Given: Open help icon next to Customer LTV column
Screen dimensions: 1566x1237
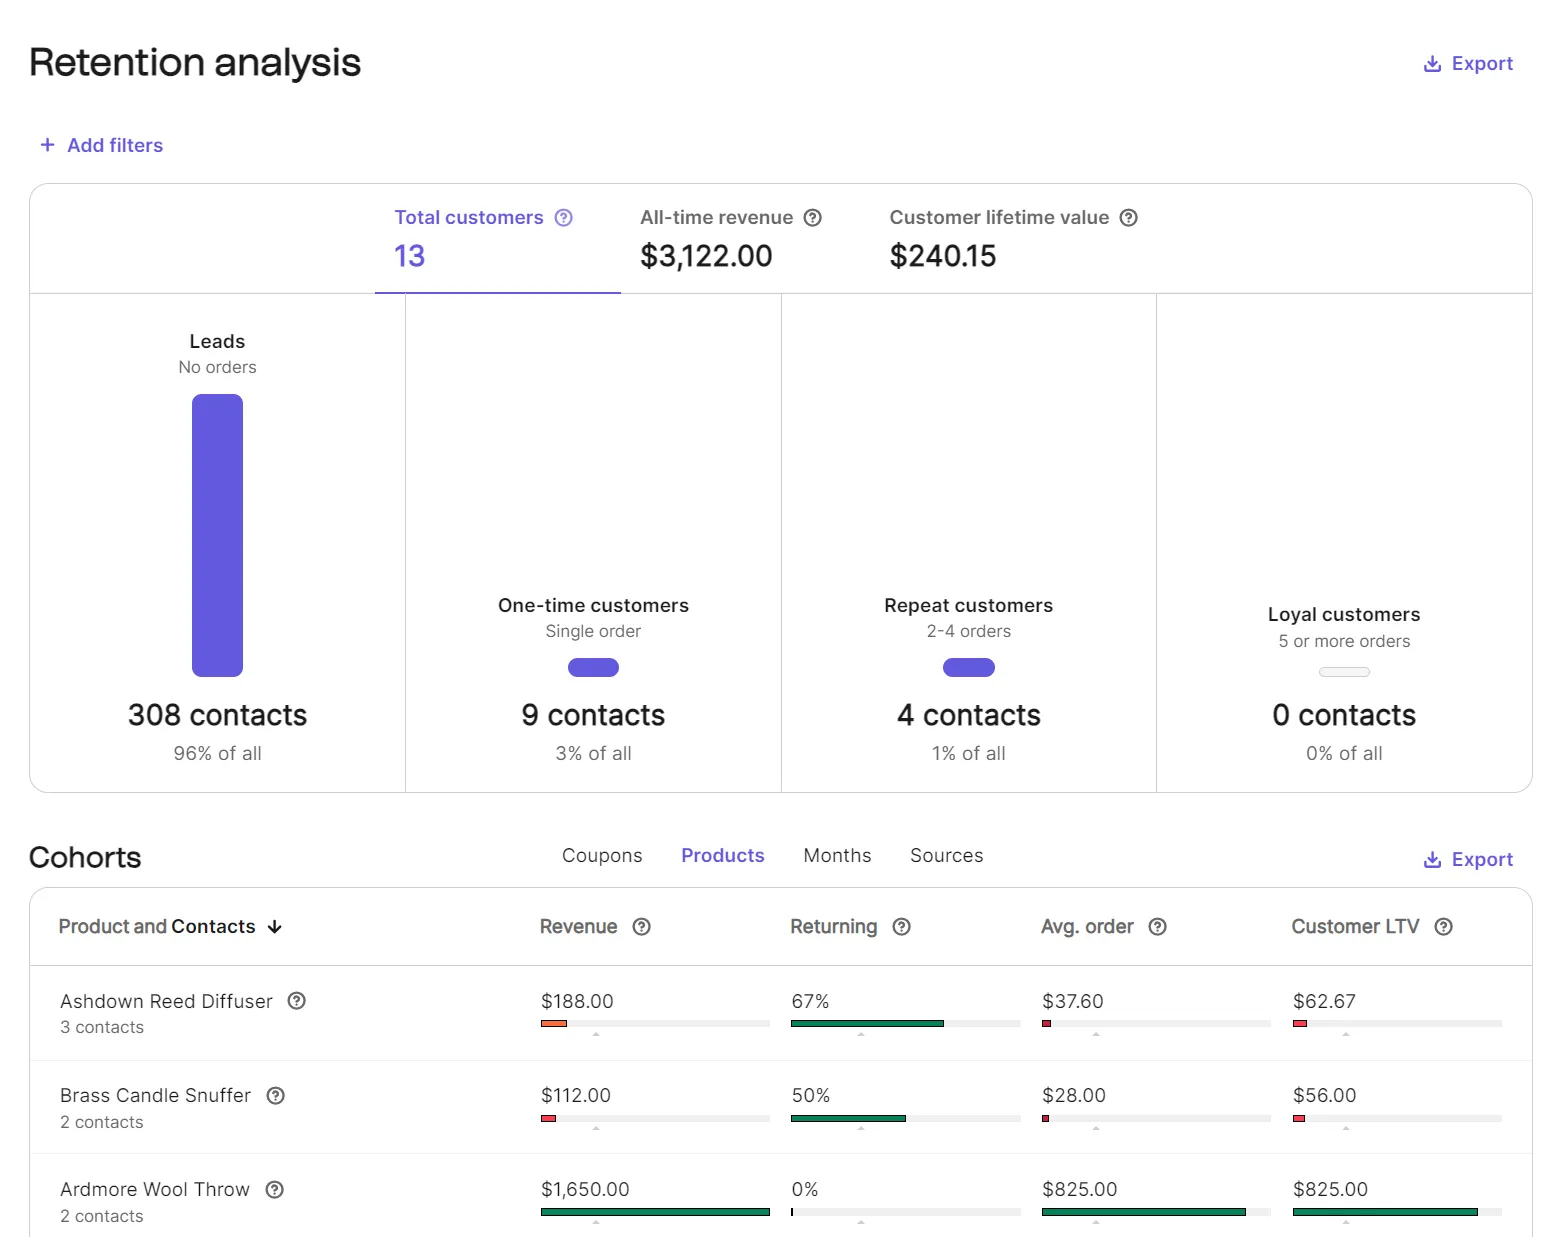Looking at the screenshot, I should [1444, 927].
